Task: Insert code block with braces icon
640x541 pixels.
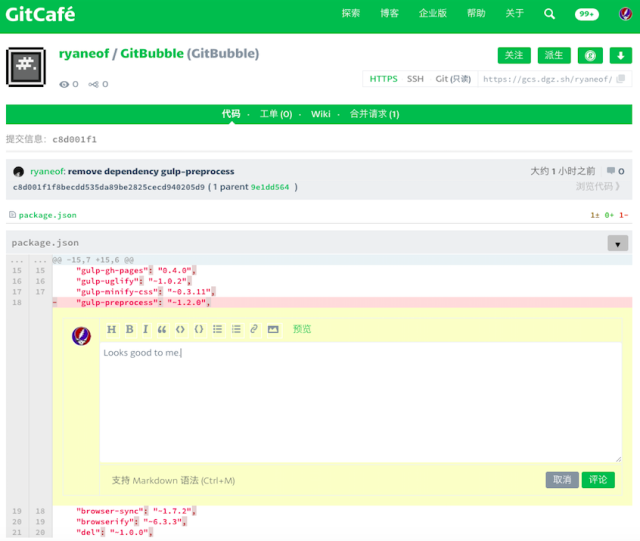Action: [x=199, y=329]
